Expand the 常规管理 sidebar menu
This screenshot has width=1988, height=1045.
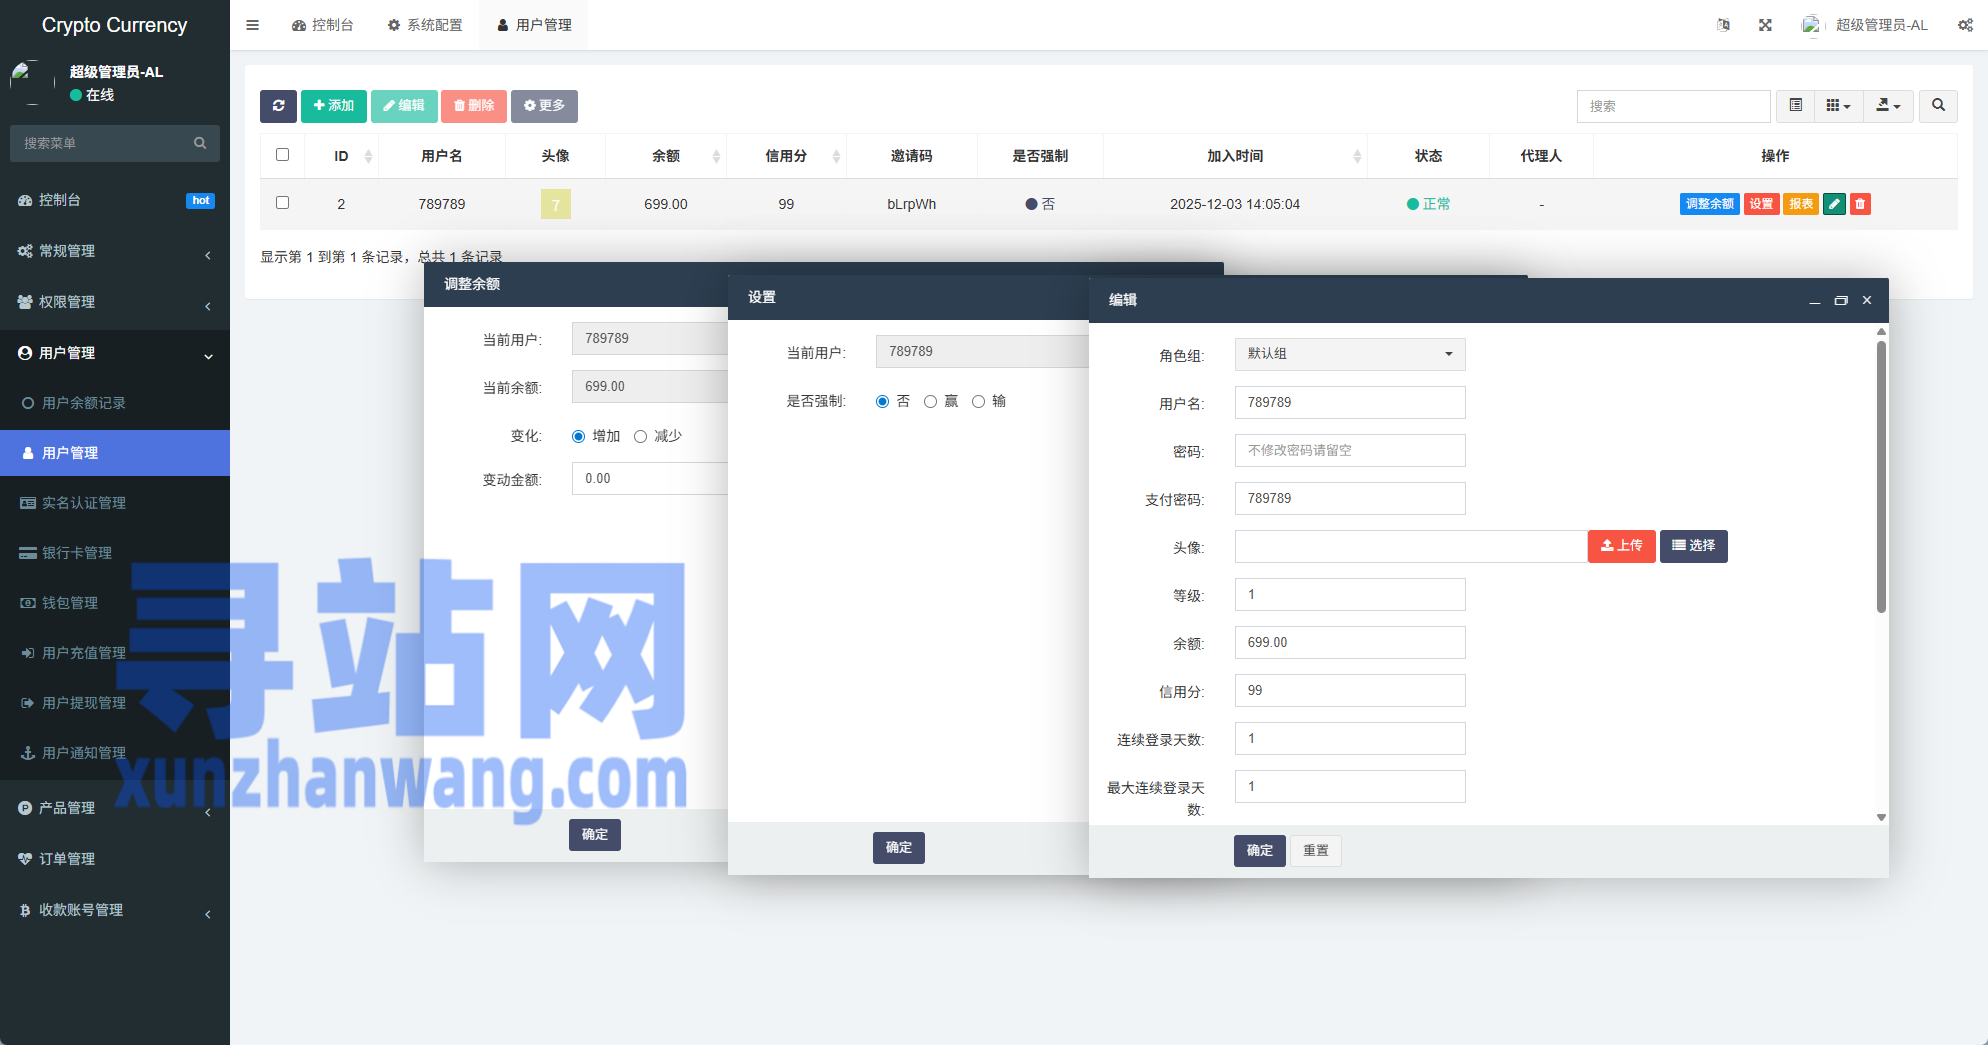tap(115, 251)
